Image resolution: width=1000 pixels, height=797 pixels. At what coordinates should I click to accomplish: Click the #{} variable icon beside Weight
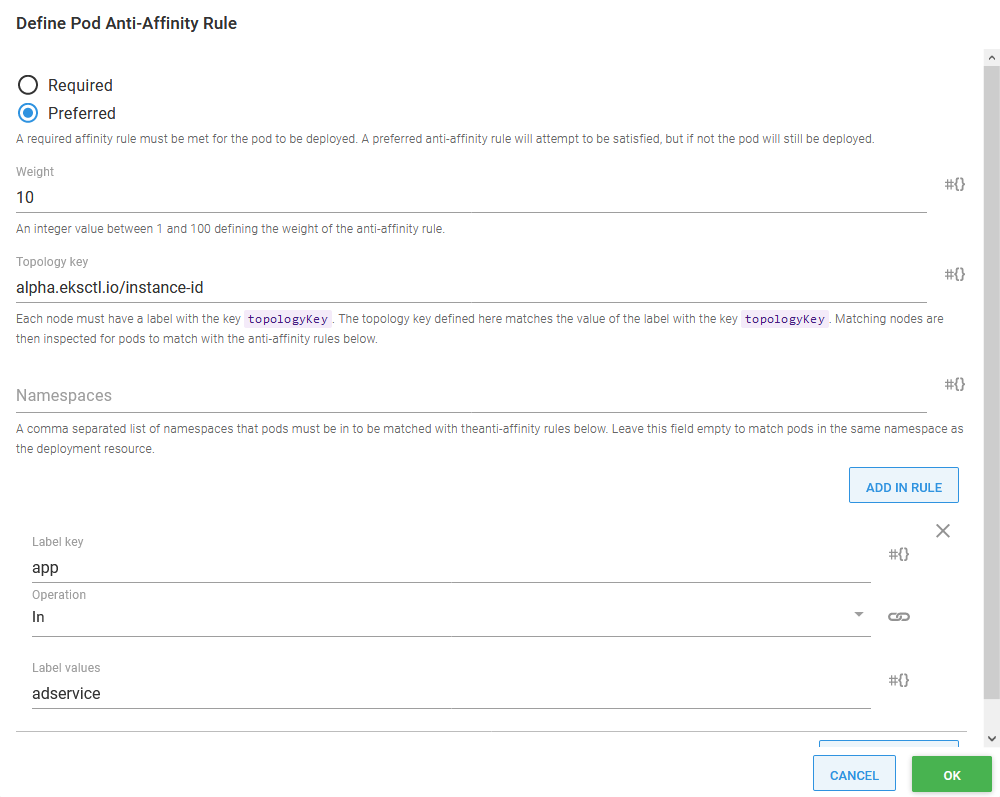click(954, 184)
